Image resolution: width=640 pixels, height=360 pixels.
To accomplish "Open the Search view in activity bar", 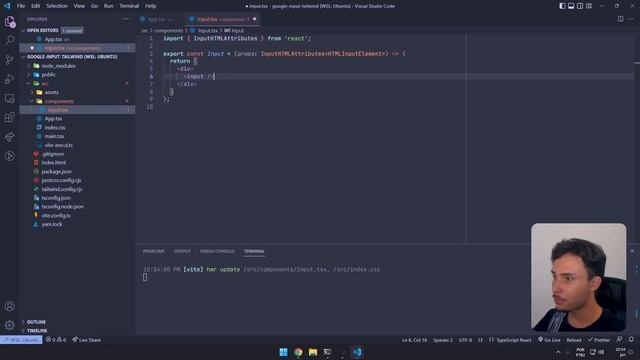I will click(x=10, y=40).
